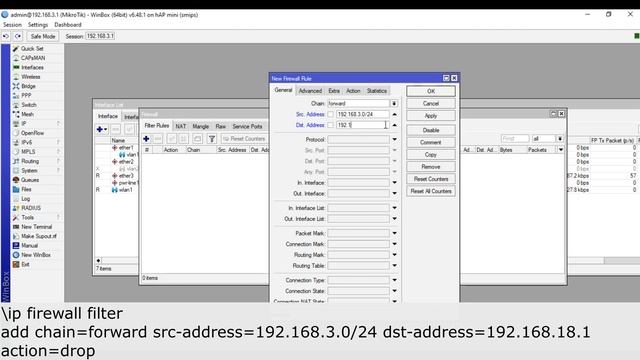
Task: Click Exit in sidebar
Action: point(25,264)
